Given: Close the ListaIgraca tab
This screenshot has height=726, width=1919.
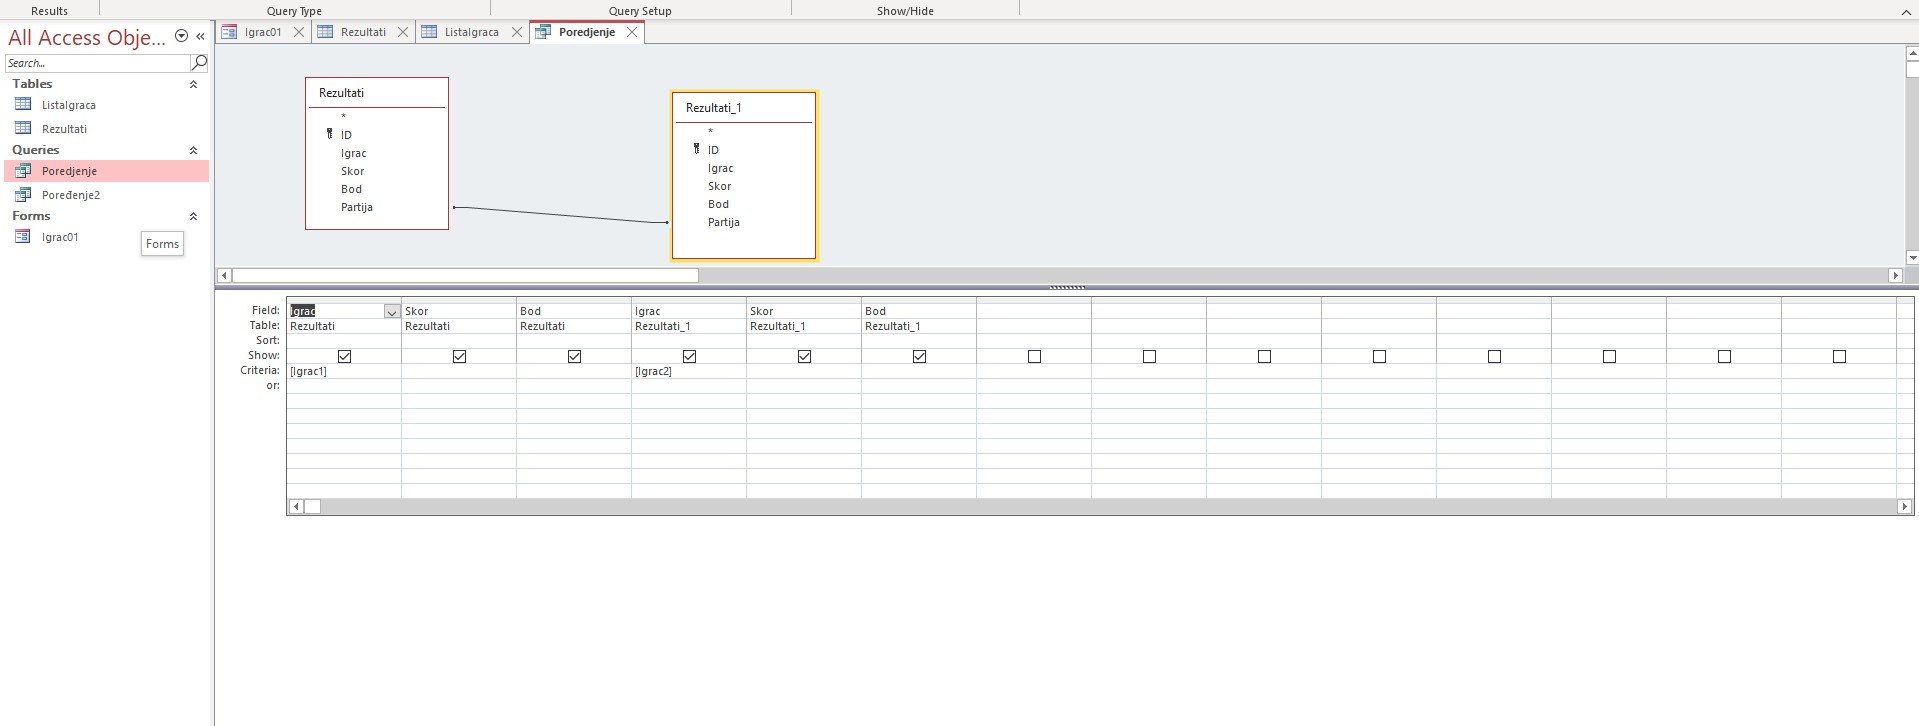Looking at the screenshot, I should pos(517,32).
